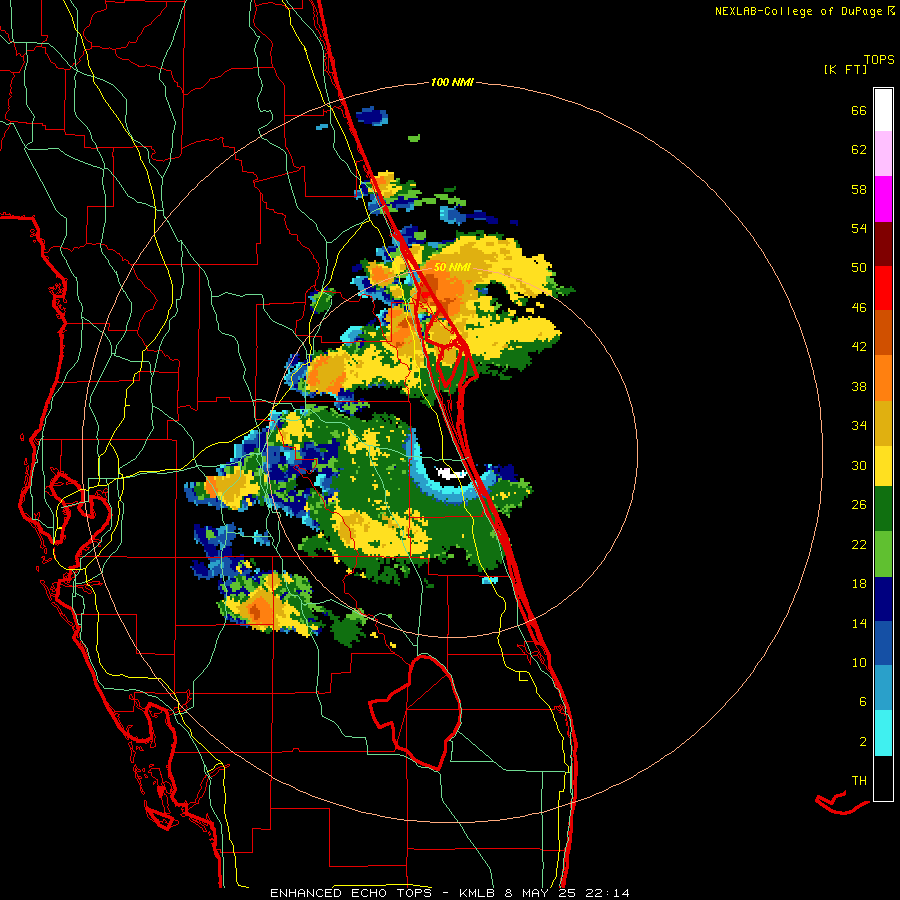The height and width of the screenshot is (900, 900).
Task: Click the 42 legend value
Action: (x=859, y=347)
